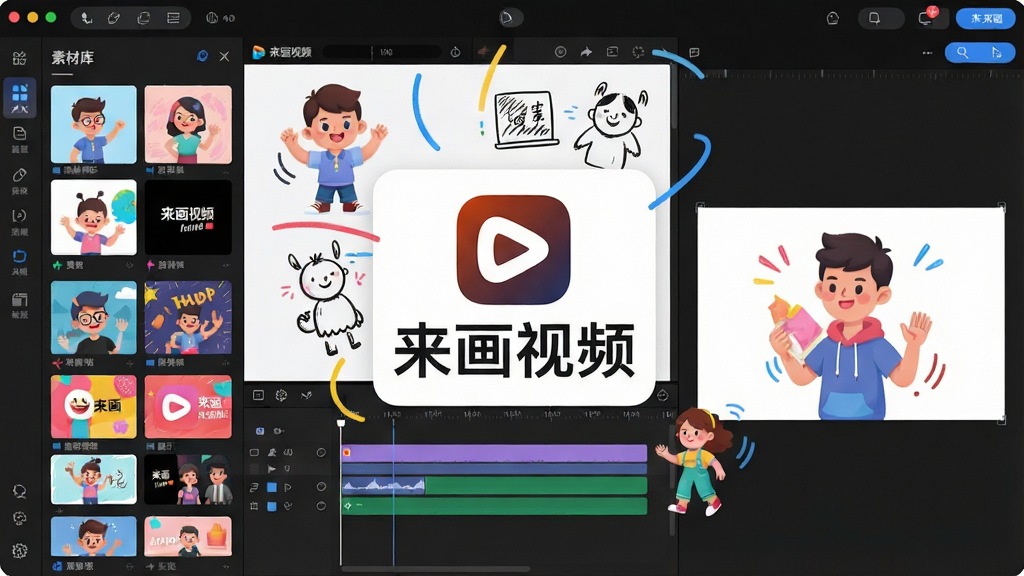Open the comment note icon beside canvas toolbar
Viewport: 1024px width, 576px height.
[x=694, y=52]
